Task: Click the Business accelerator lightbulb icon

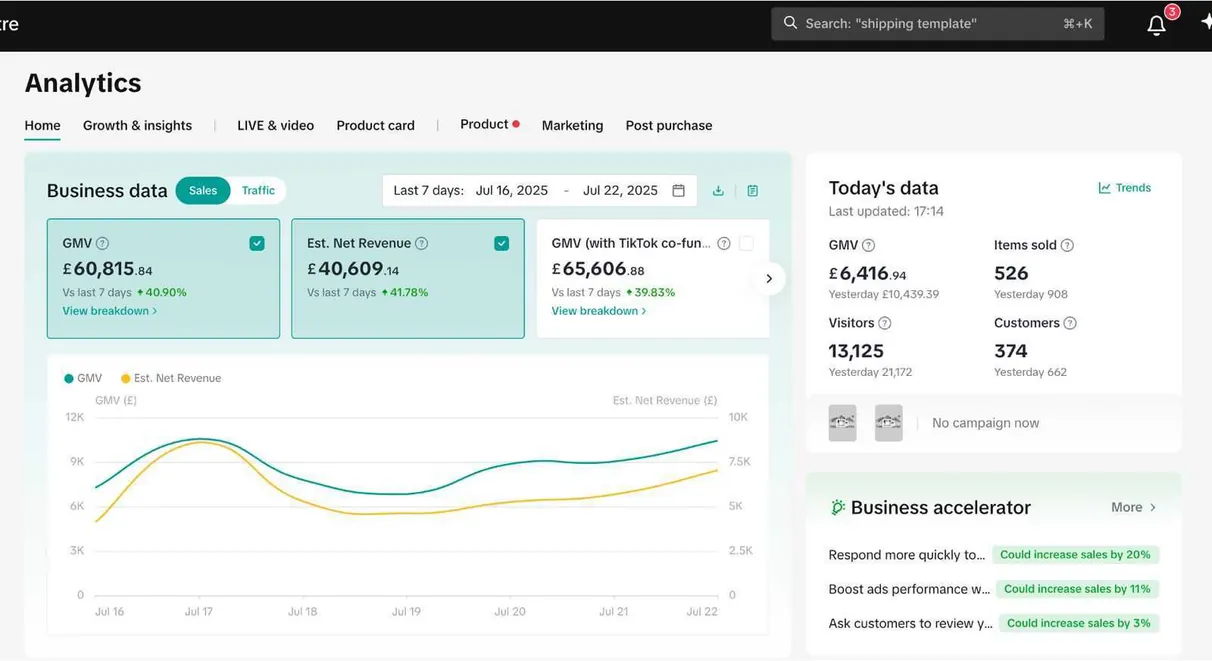Action: coord(838,508)
